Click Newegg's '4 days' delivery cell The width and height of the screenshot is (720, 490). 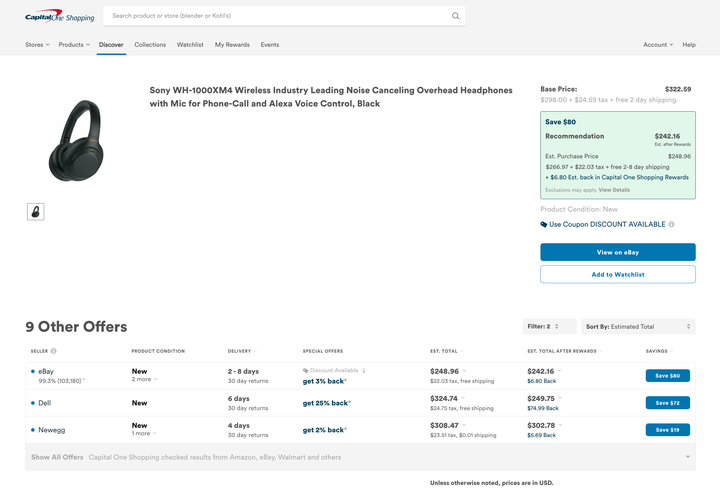pyautogui.click(x=238, y=425)
